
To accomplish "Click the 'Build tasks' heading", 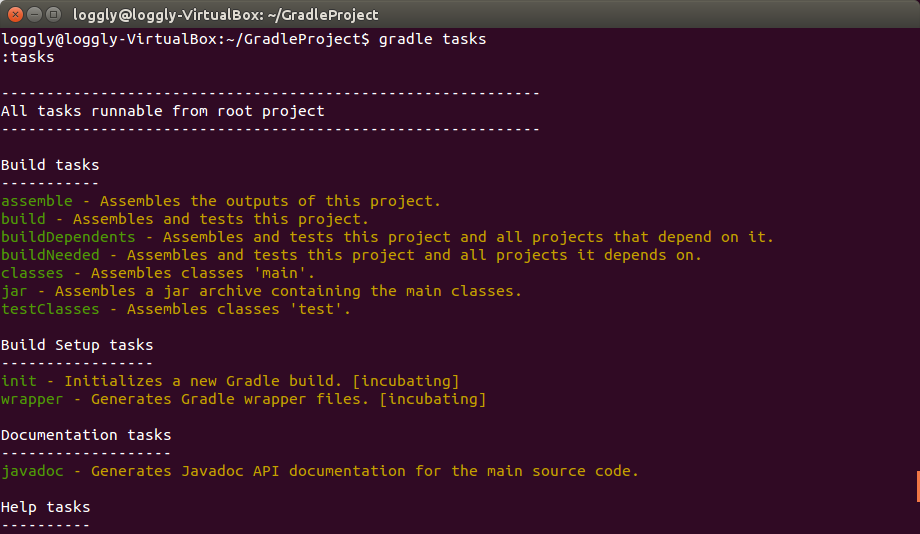I will [x=50, y=165].
